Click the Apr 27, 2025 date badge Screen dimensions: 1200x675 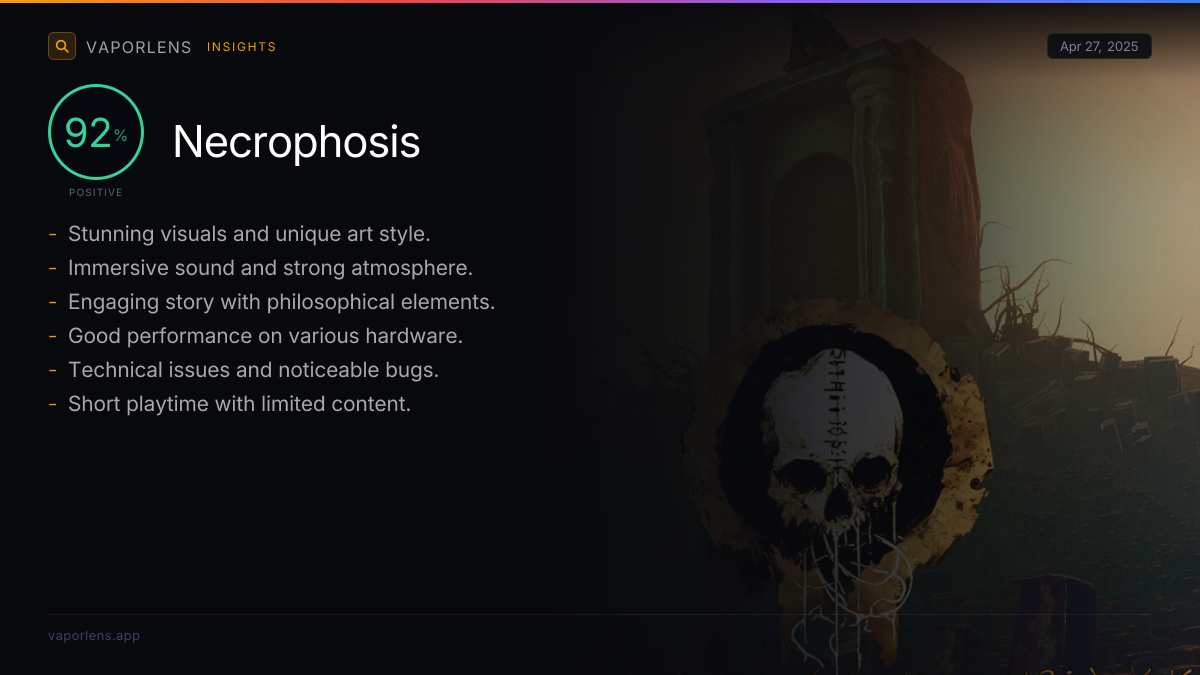click(x=1099, y=47)
